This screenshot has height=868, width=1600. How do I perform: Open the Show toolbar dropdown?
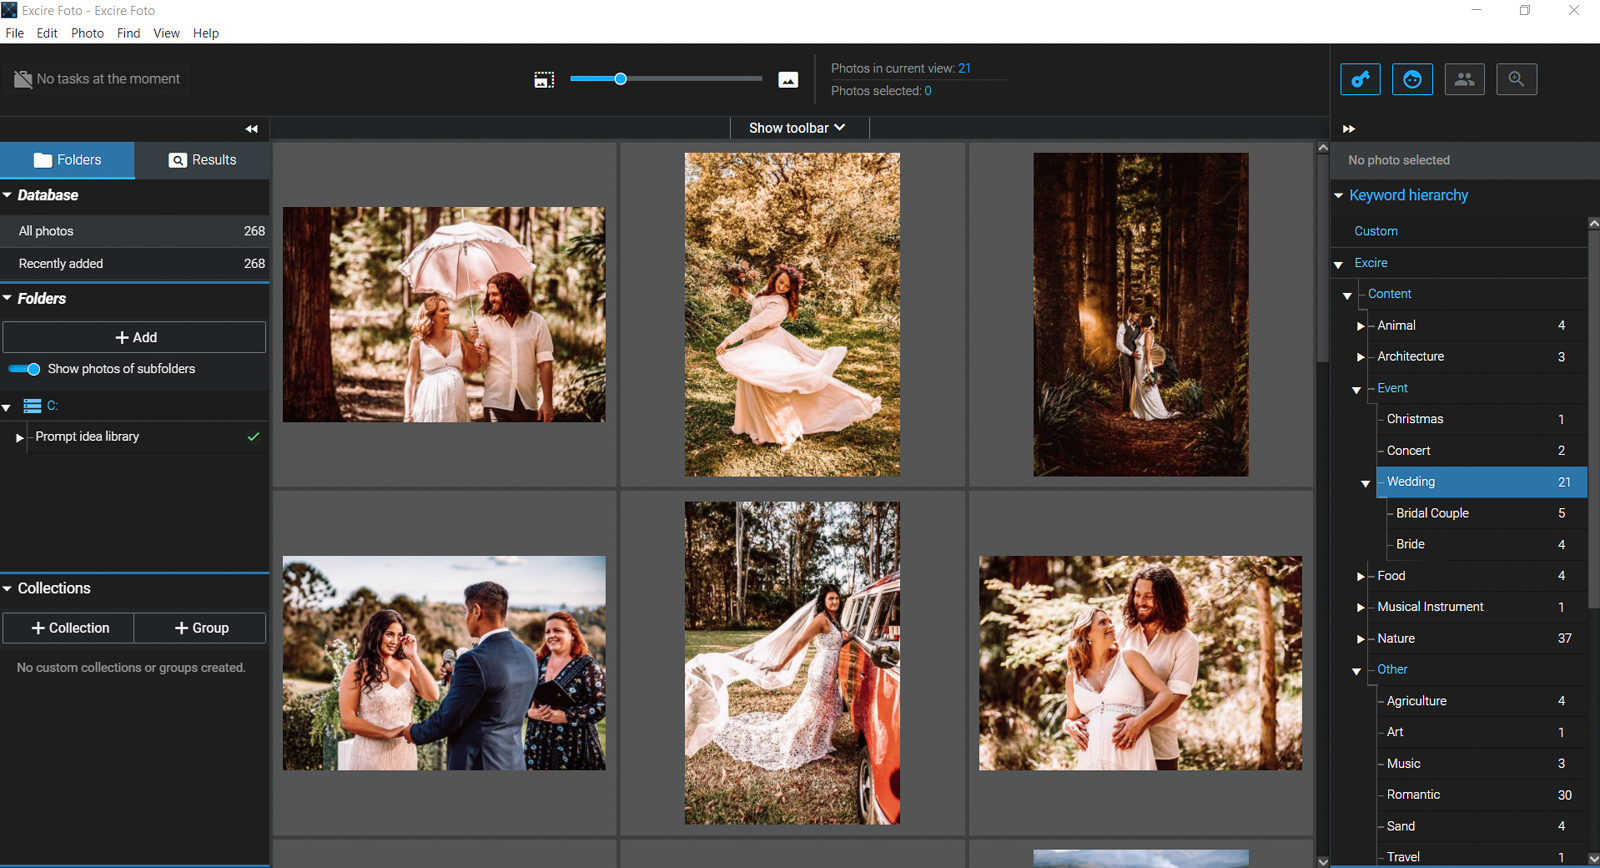coord(797,128)
